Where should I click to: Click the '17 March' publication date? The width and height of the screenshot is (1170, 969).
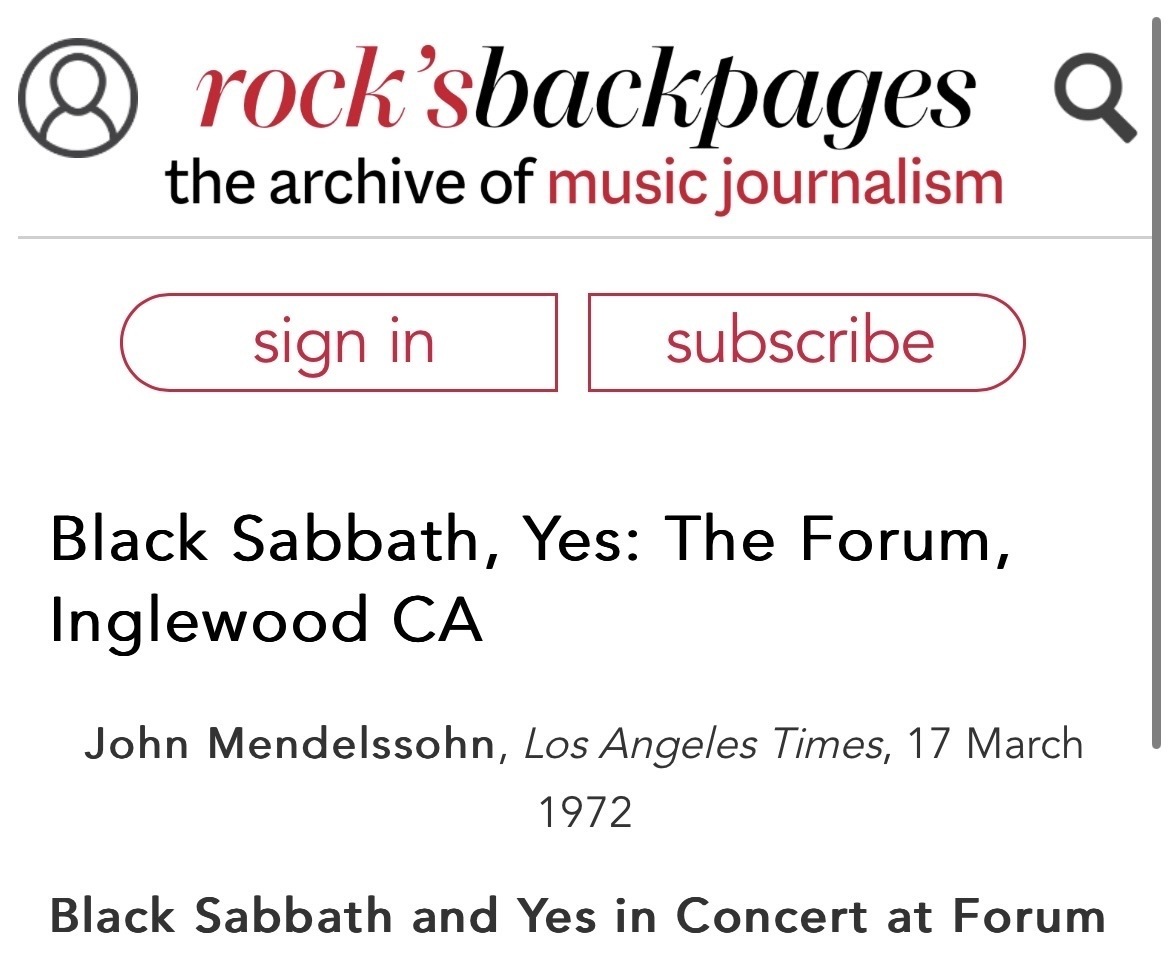tap(995, 745)
